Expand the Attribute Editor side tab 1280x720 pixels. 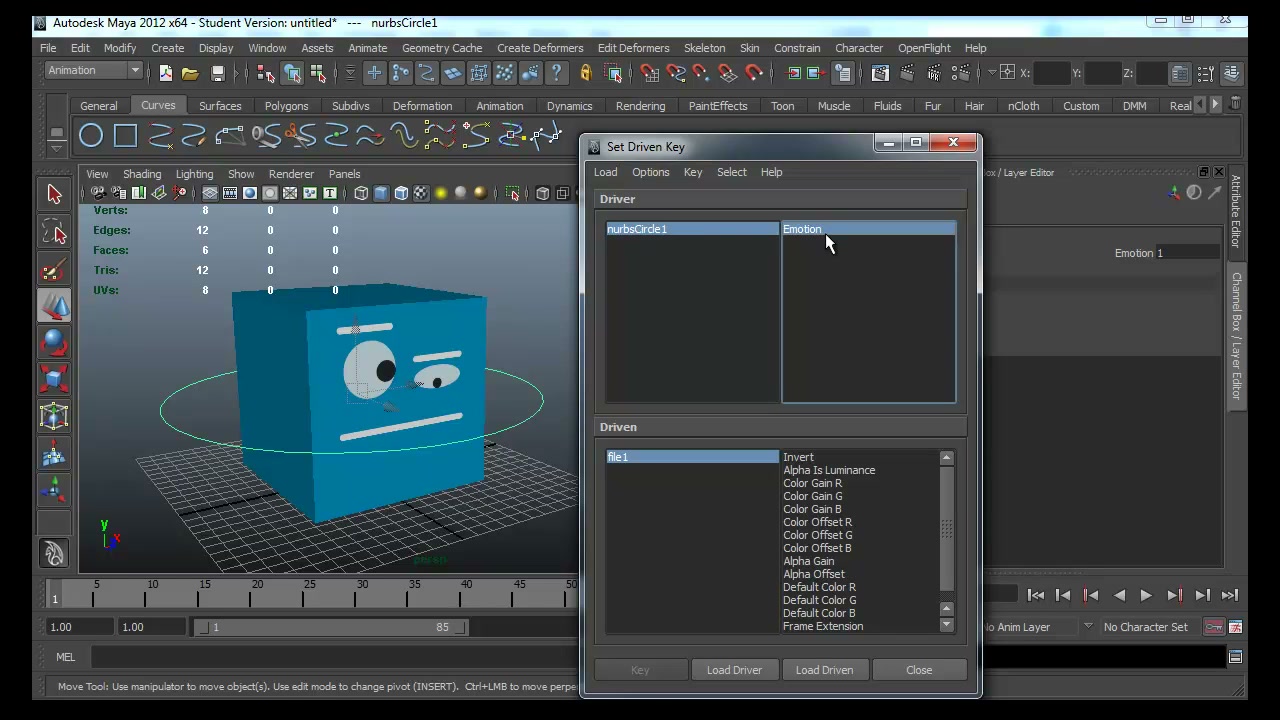coord(1236,211)
